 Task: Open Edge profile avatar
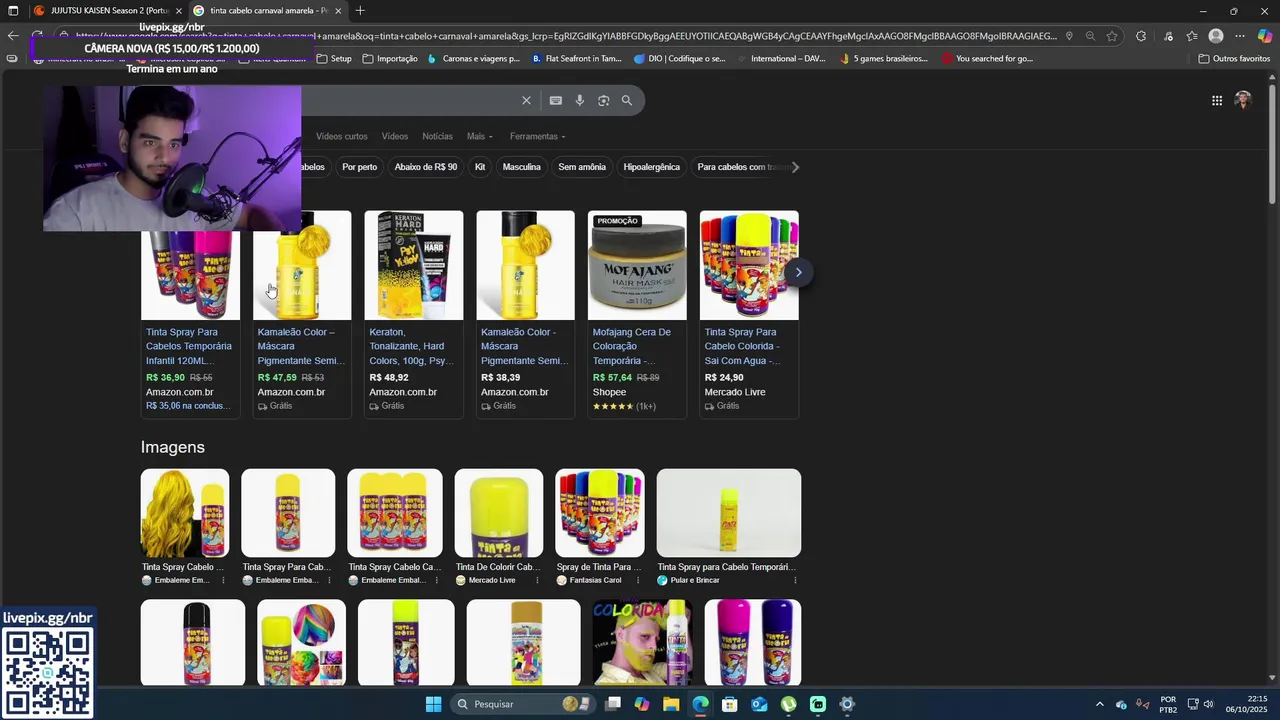pos(1216,36)
